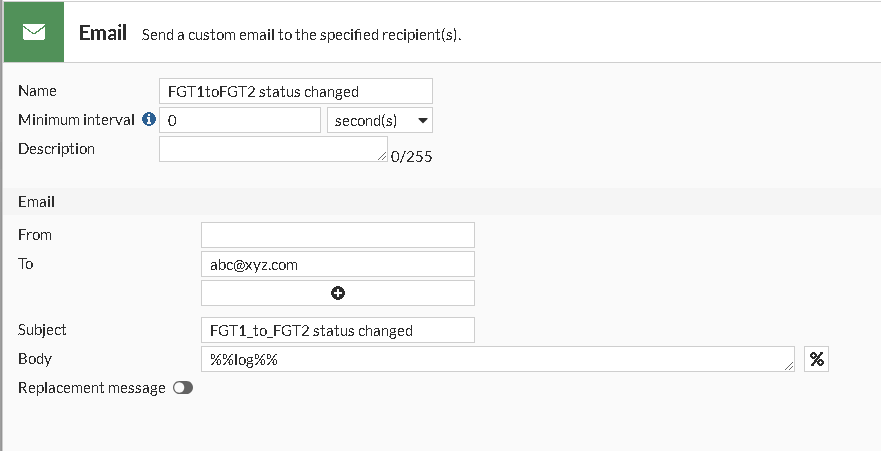Click the To field containing abc@xyz.com
Image resolution: width=881 pixels, height=451 pixels.
(x=337, y=265)
